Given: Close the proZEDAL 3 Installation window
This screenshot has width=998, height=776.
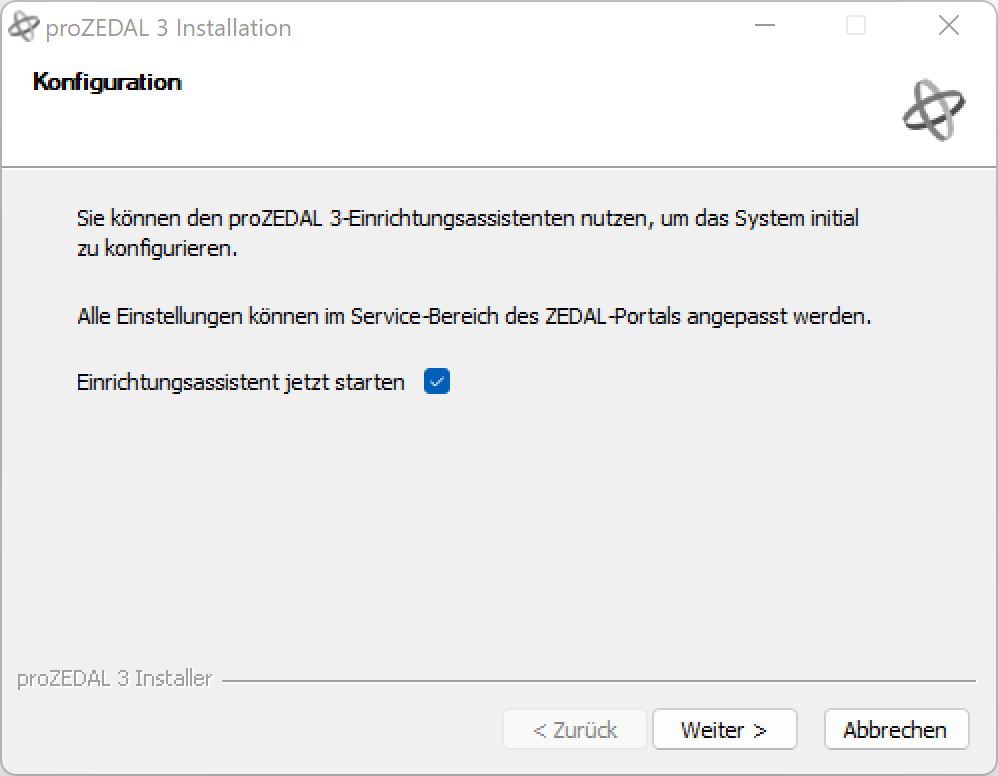Looking at the screenshot, I should tap(948, 27).
